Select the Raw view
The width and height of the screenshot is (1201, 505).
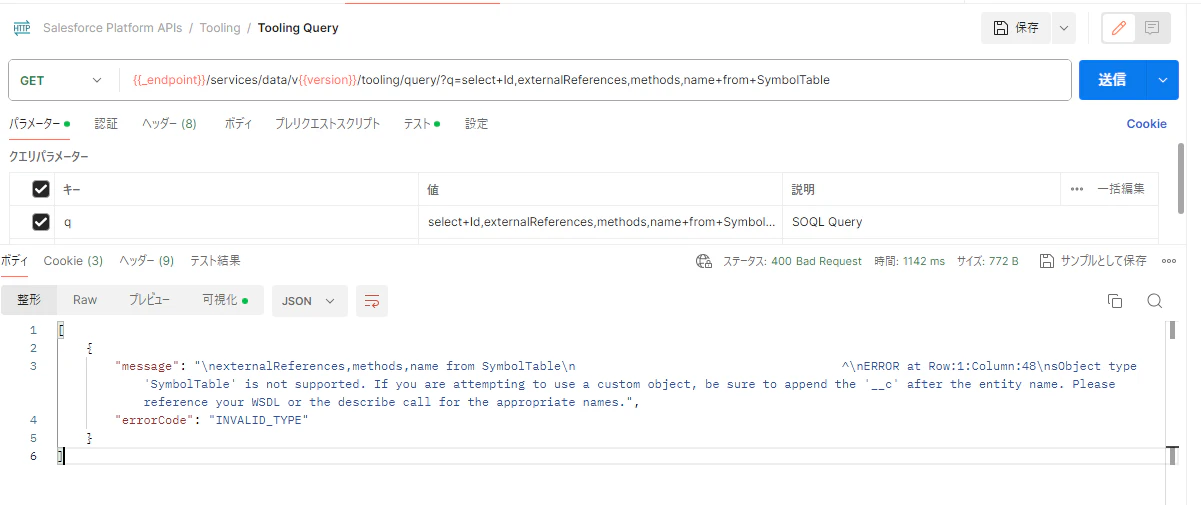85,300
